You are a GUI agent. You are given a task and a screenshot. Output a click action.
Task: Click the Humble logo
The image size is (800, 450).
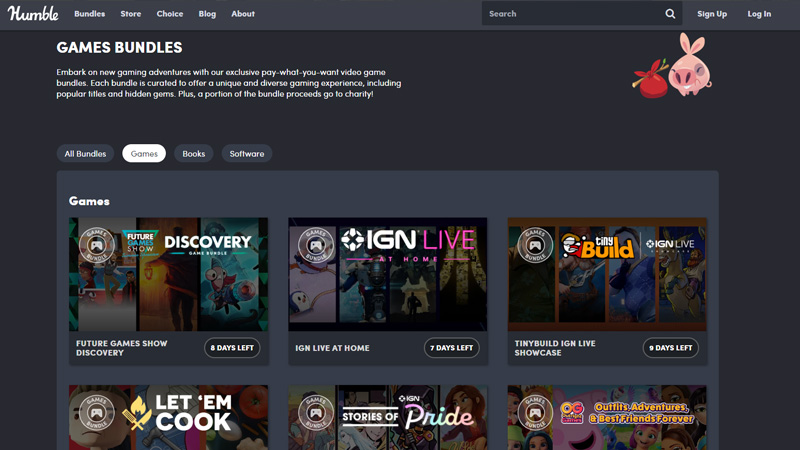pyautogui.click(x=33, y=14)
